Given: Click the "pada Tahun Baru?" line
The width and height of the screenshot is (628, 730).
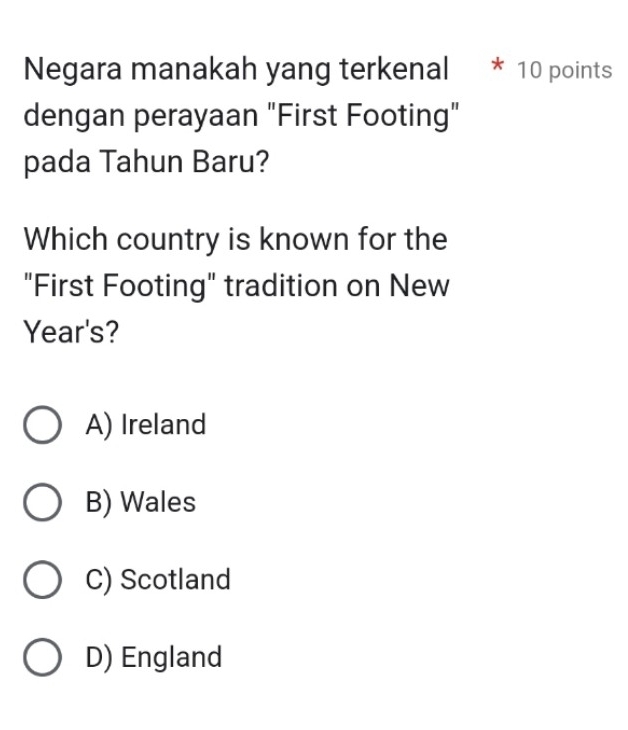Looking at the screenshot, I should (x=147, y=162).
